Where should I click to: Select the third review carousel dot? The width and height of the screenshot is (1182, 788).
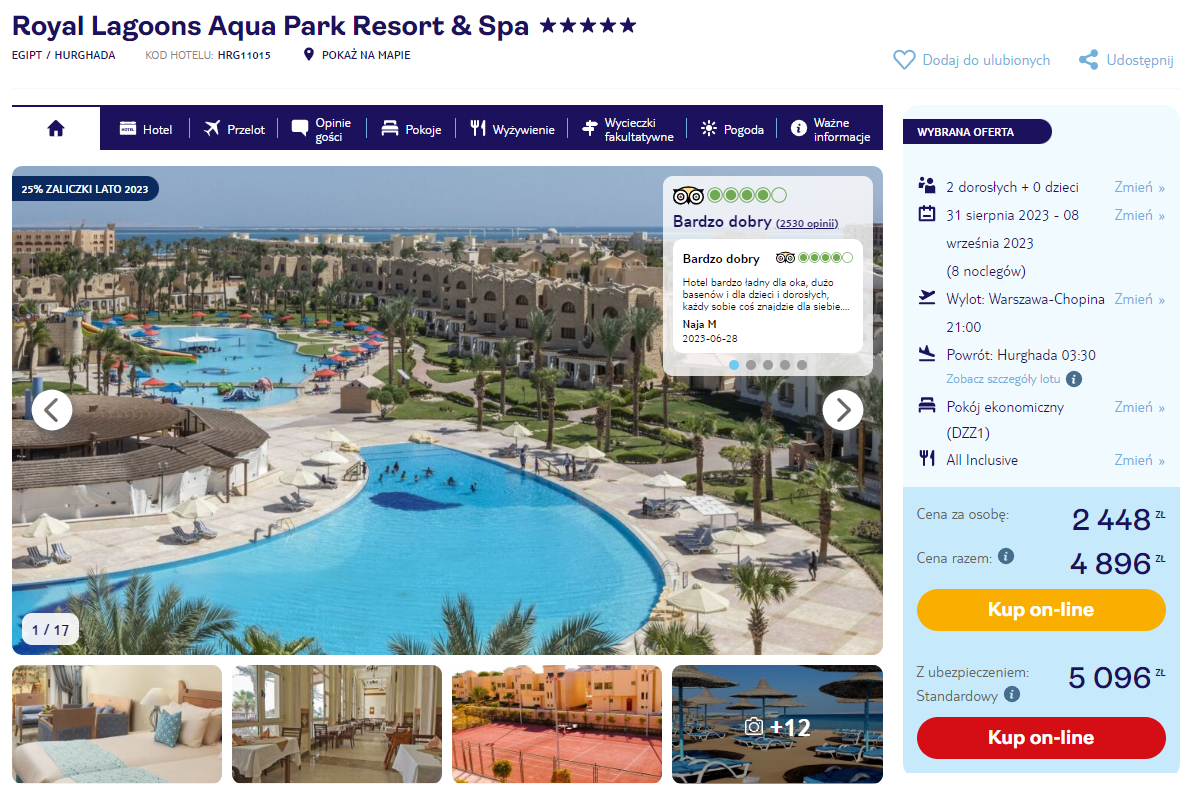point(767,365)
